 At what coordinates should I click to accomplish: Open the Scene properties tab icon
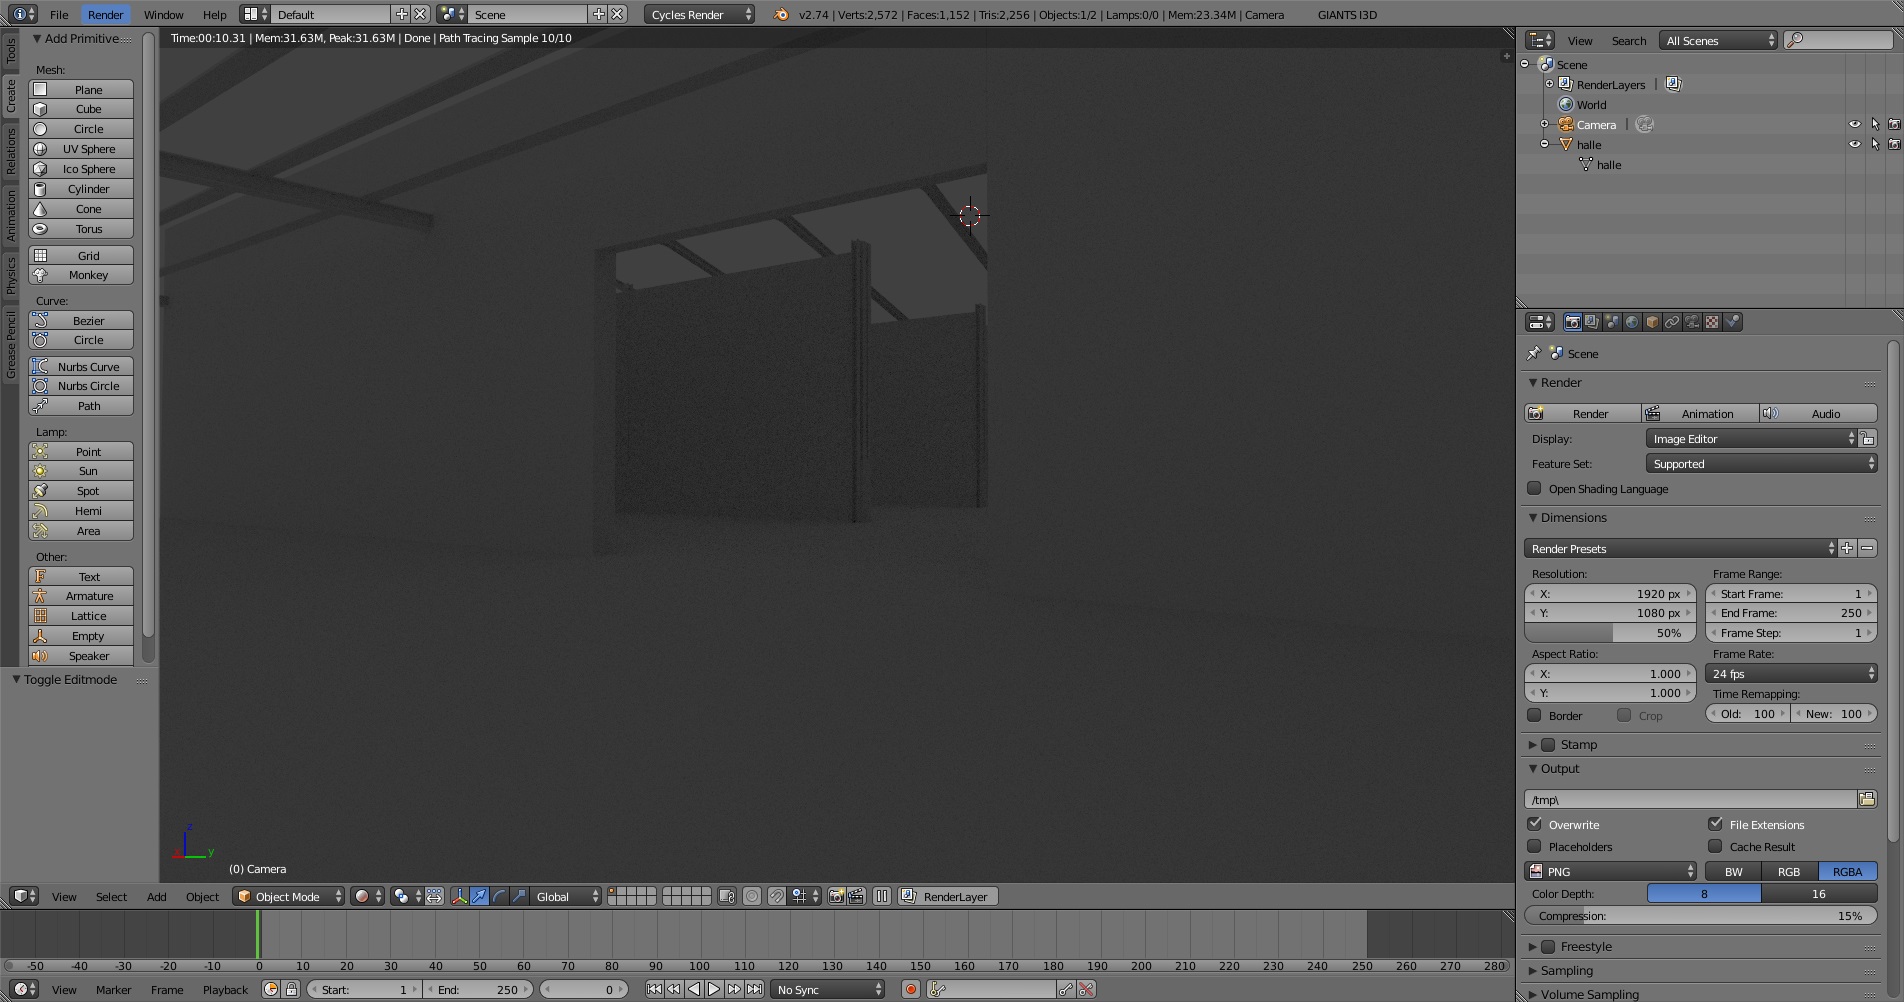click(1612, 322)
